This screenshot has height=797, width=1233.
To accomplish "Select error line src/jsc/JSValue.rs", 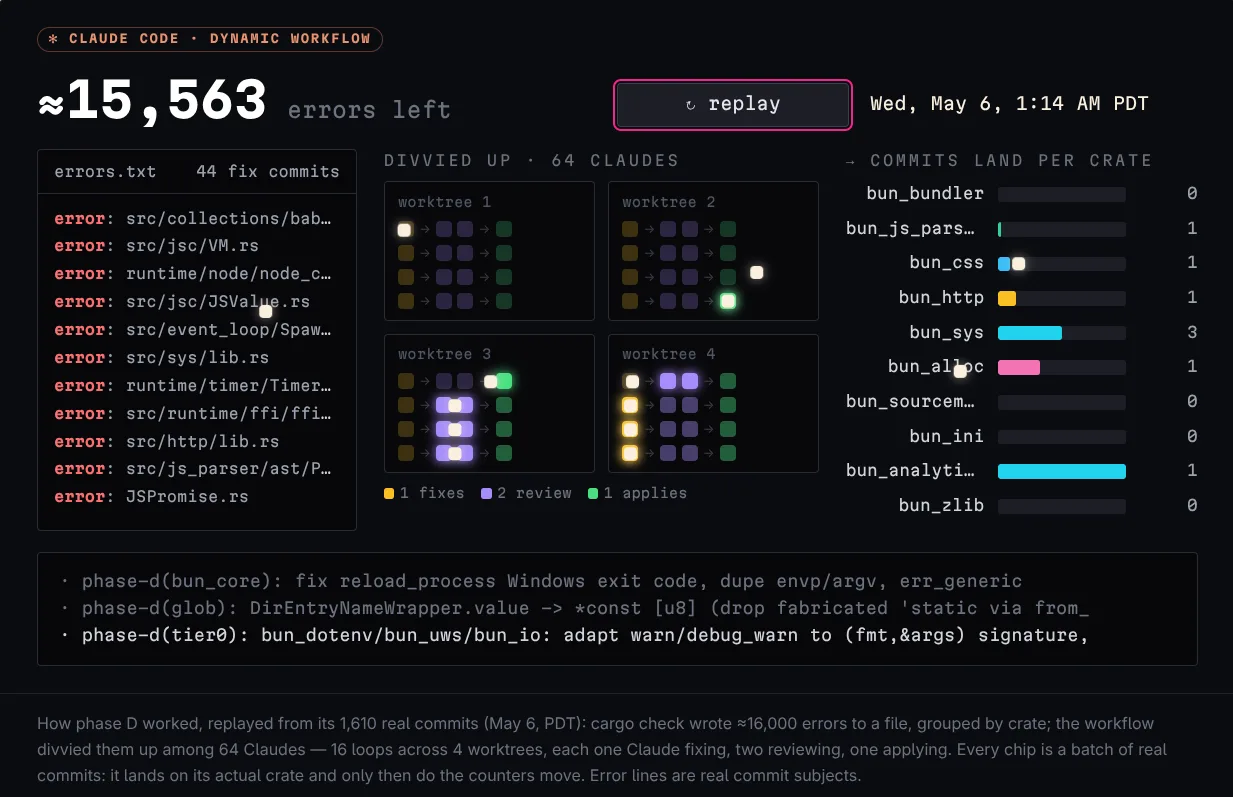I will [x=182, y=302].
